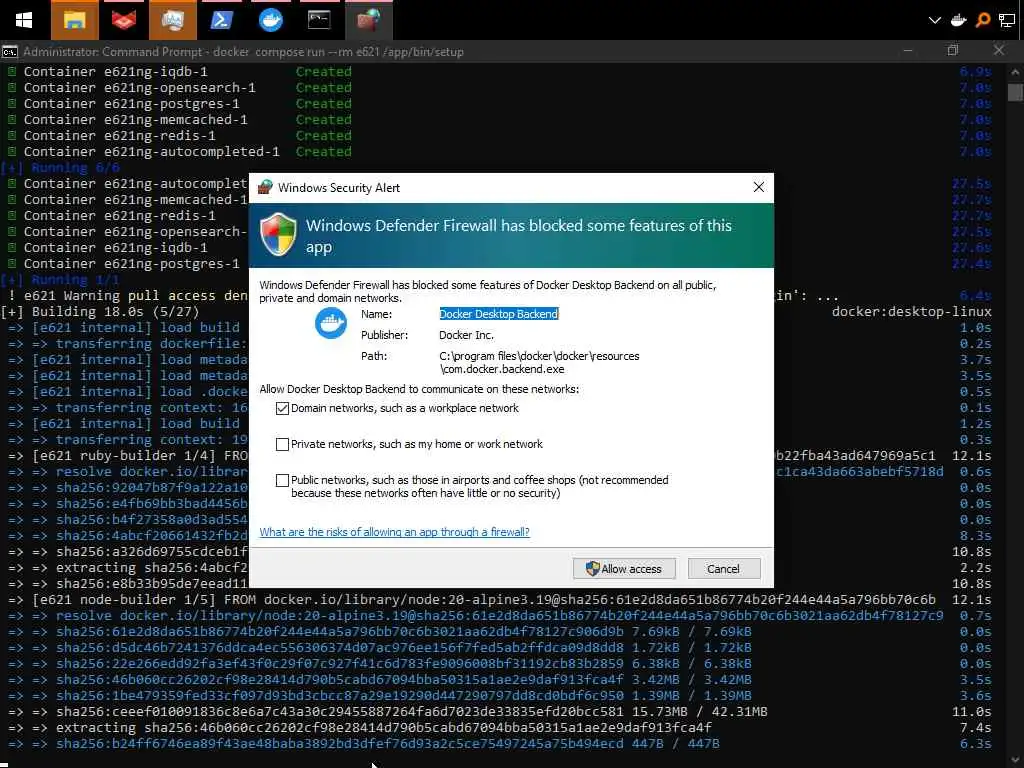
Task: Click the Command Prompt scrollbar thumb
Action: (x=1015, y=92)
